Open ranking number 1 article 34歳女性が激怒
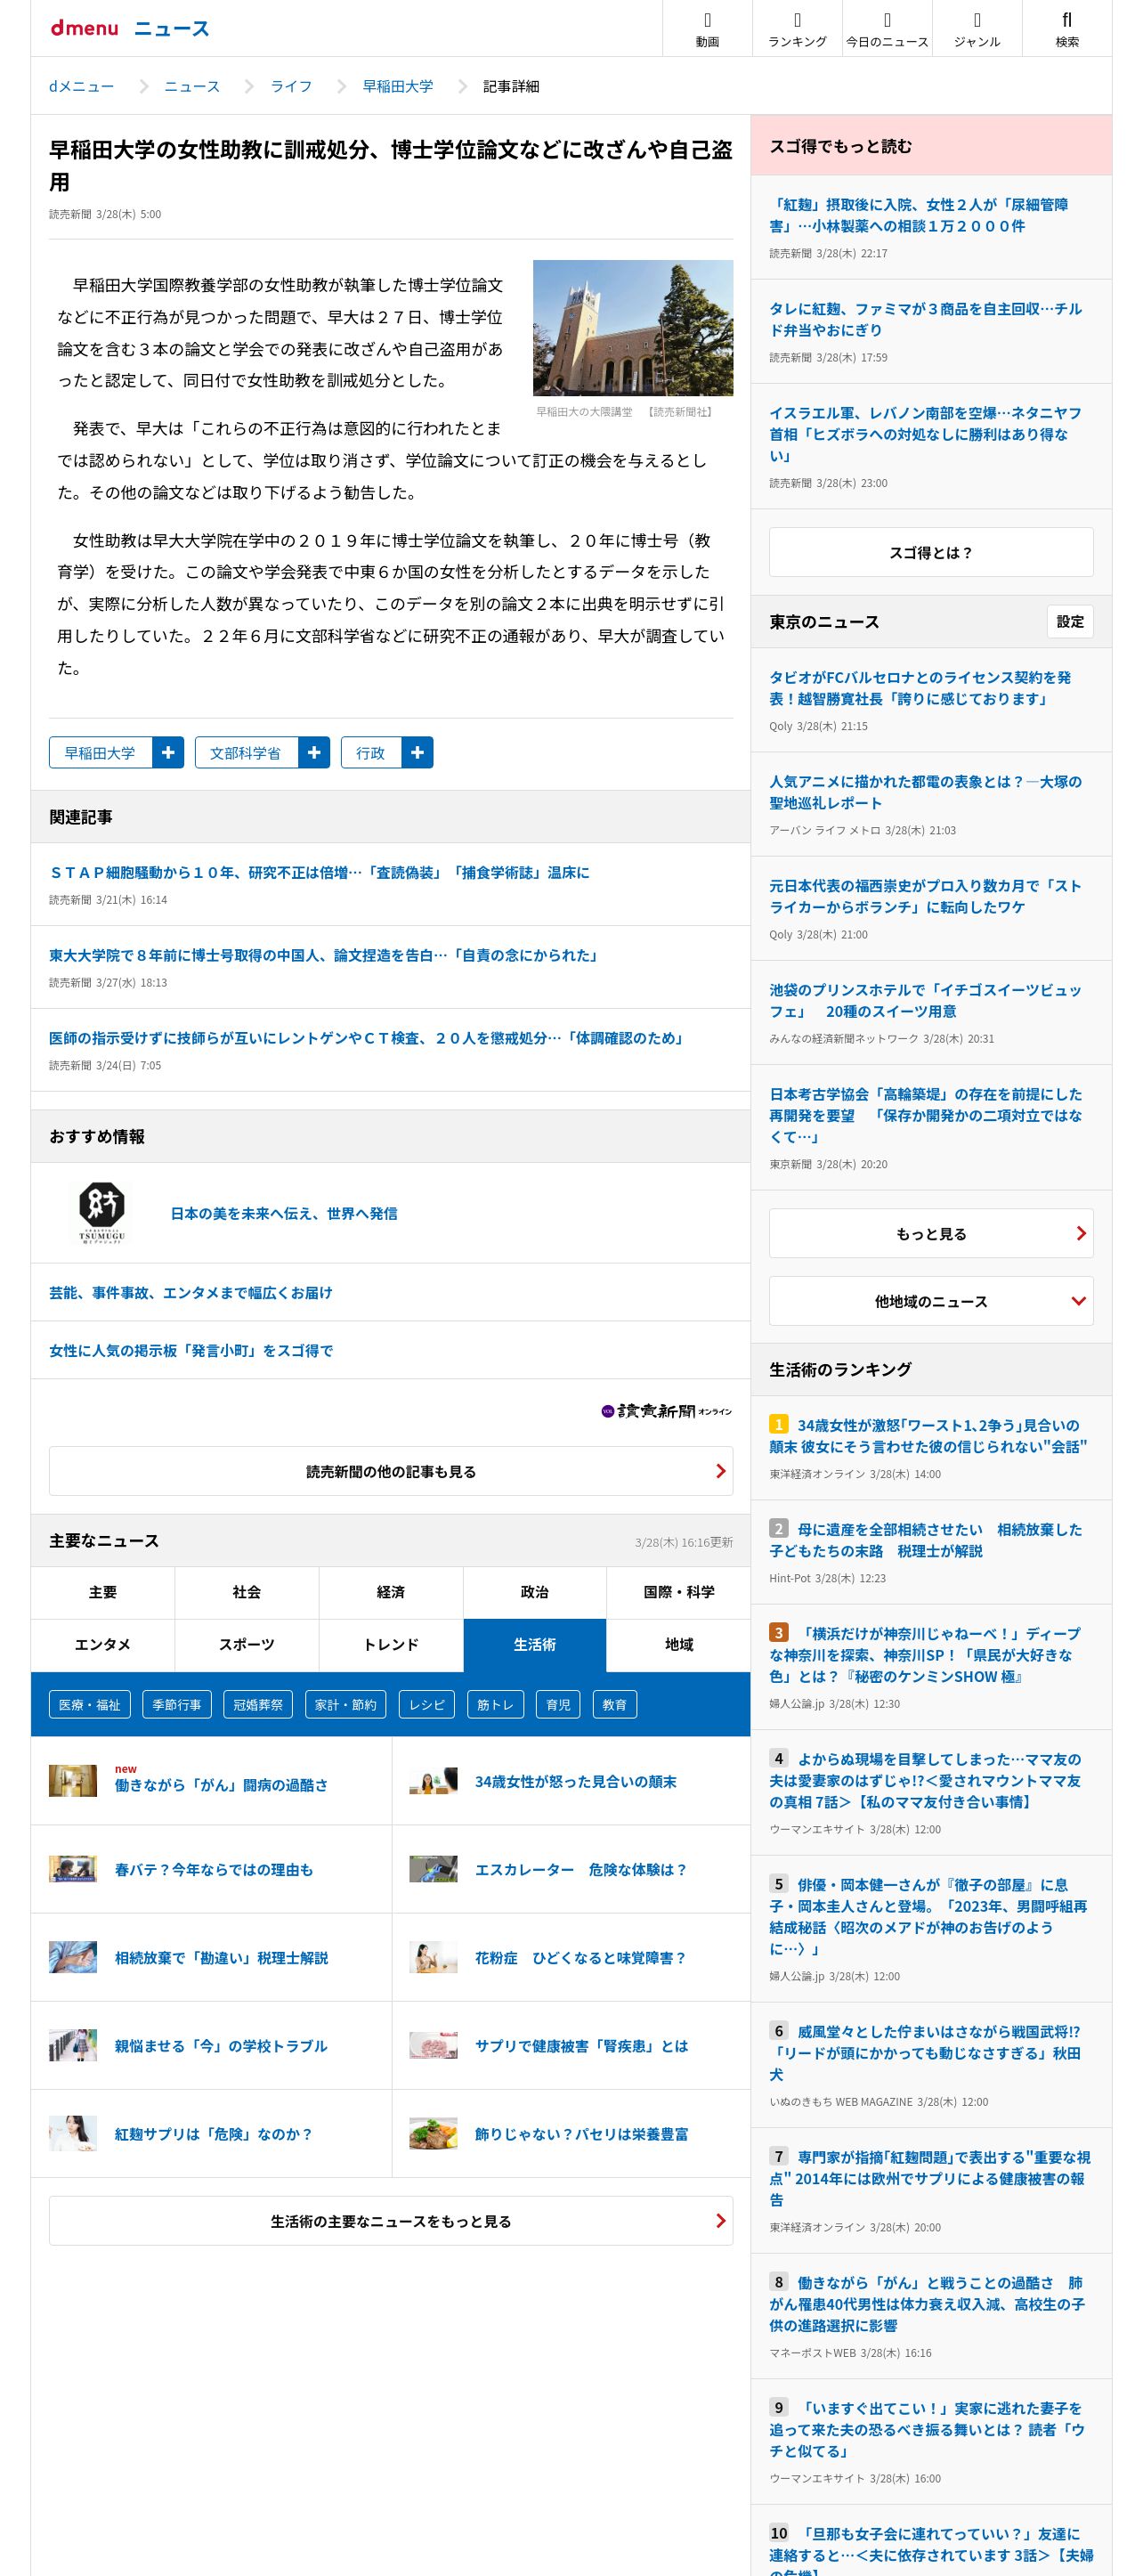1143x2576 pixels. pos(928,1435)
